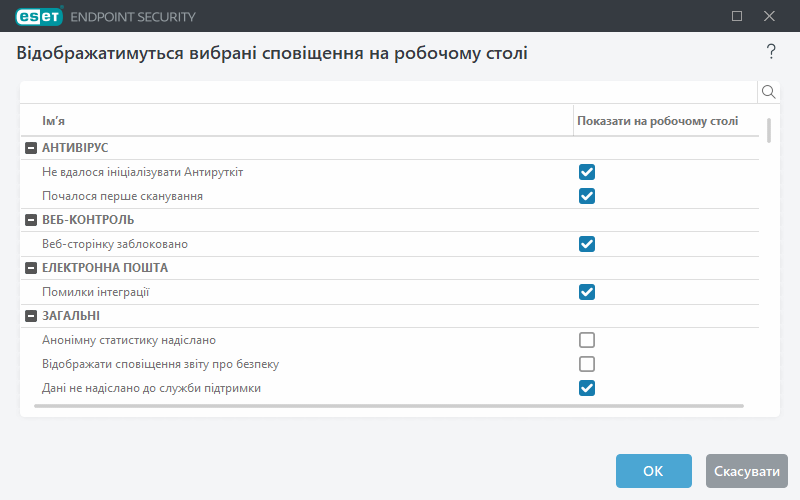Uncheck 'Почалося перше сканування' checkbox
Image resolution: width=800 pixels, height=500 pixels.
pos(587,196)
